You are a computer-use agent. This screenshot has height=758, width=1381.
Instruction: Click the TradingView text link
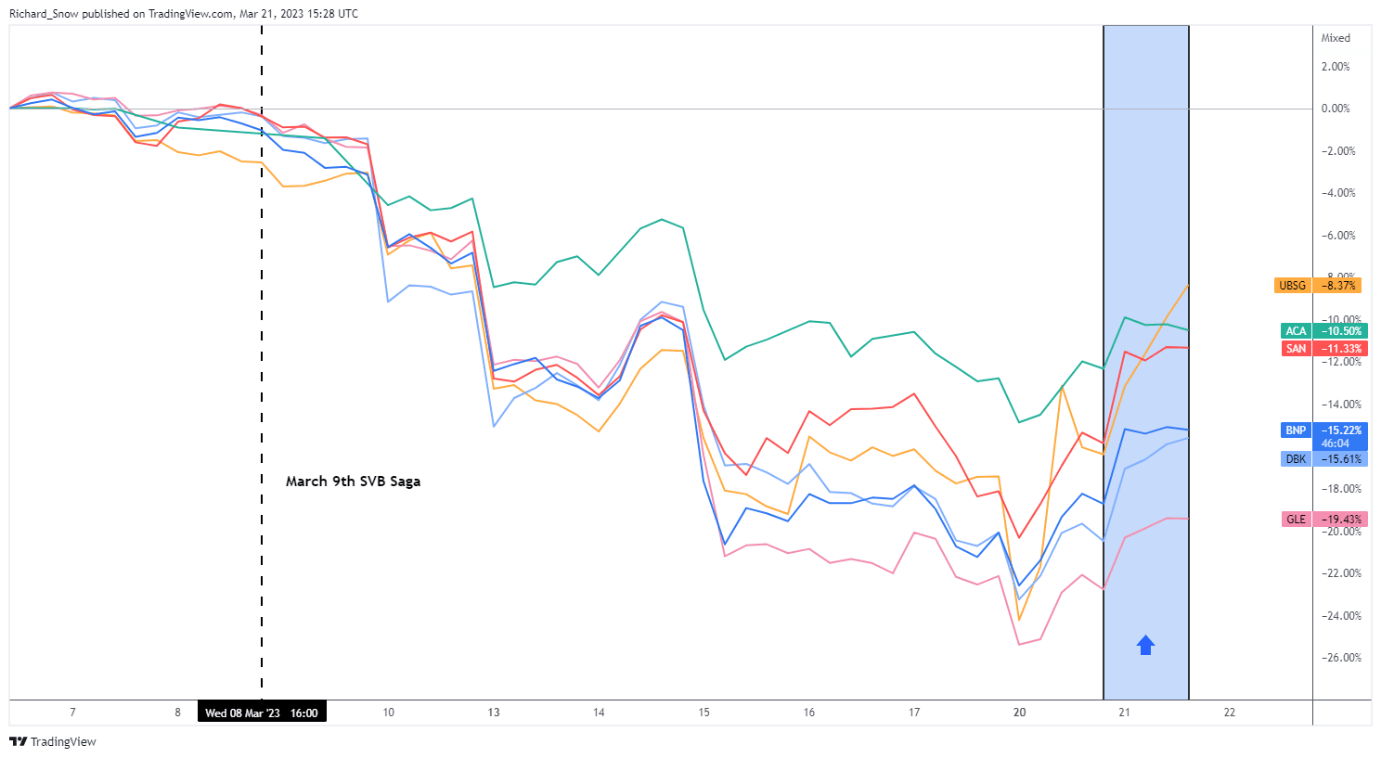pyautogui.click(x=63, y=742)
